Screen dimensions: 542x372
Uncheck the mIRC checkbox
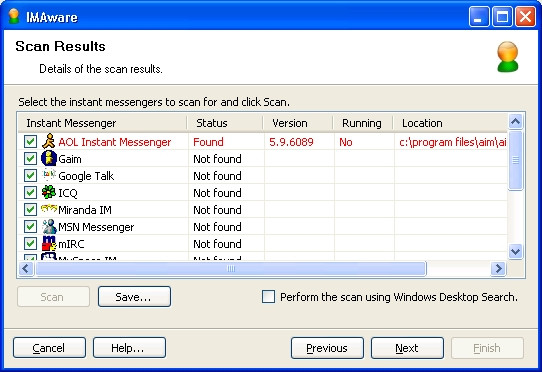point(30,243)
